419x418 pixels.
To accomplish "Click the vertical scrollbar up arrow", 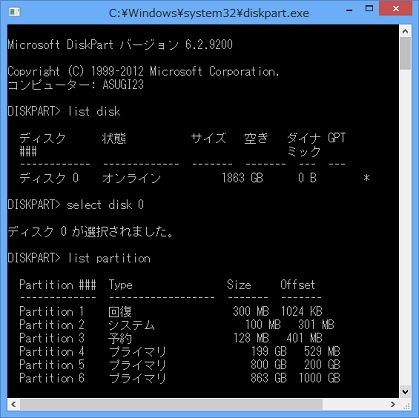I will [x=405, y=32].
